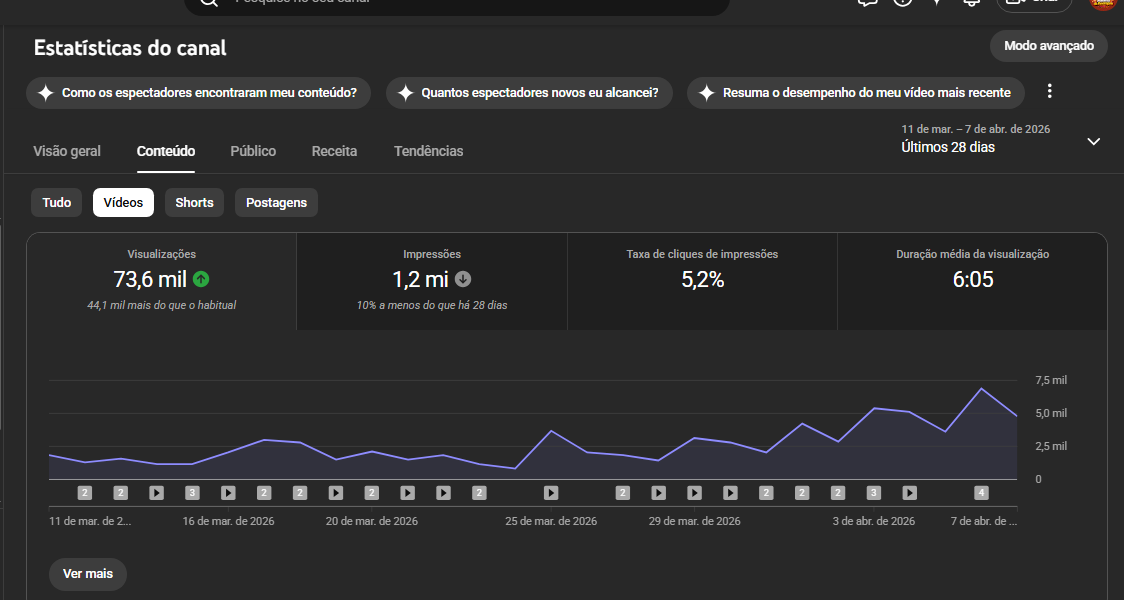Click the number 3 marker above 3 de abr. de 2026
This screenshot has width=1124, height=600.
873,493
